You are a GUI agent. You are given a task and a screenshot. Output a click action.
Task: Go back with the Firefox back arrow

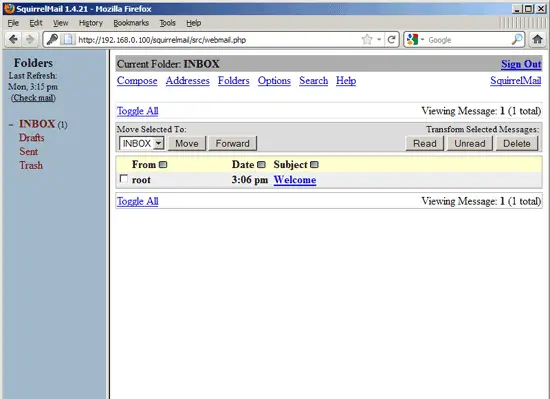coord(13,39)
